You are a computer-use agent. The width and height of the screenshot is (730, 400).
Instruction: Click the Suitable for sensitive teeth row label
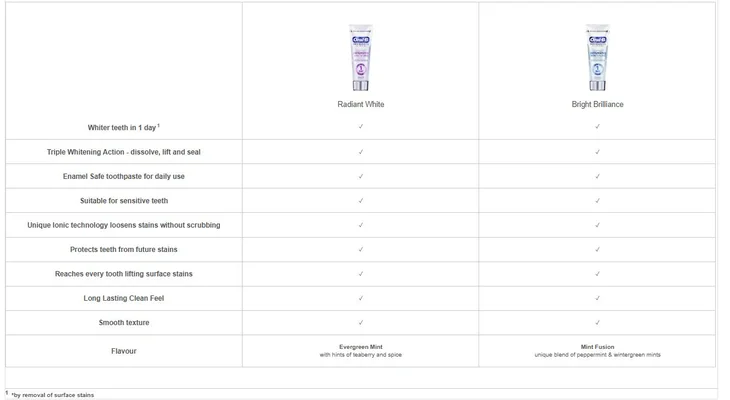click(x=124, y=201)
